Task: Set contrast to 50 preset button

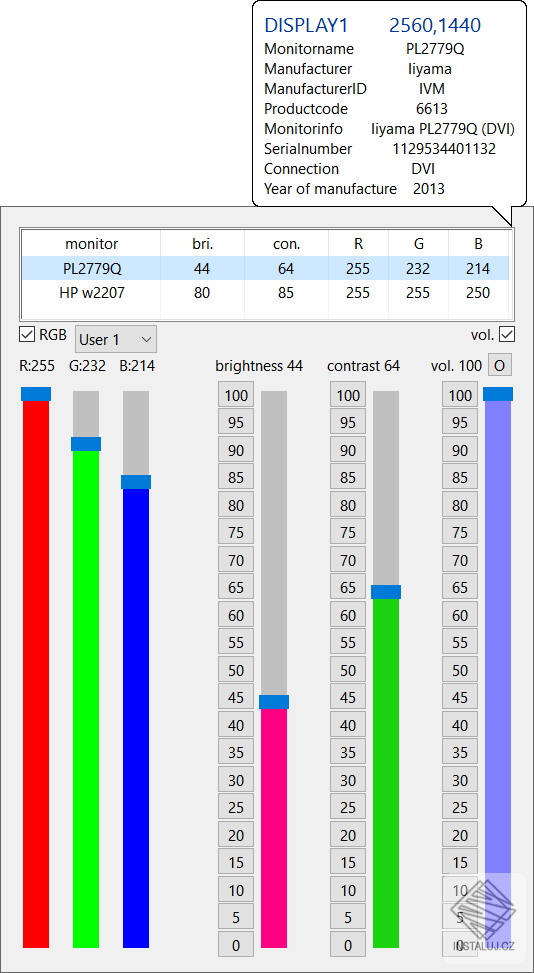Action: (x=348, y=671)
